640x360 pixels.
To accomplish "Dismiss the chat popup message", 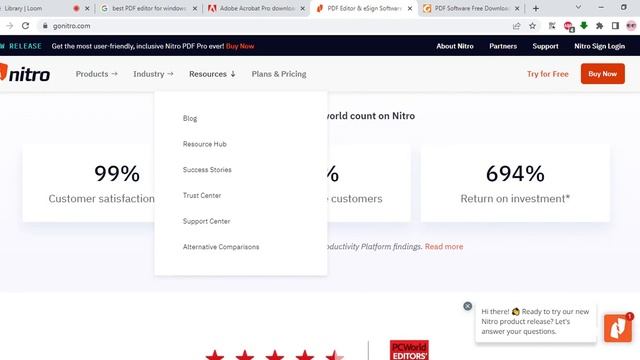I will point(467,306).
